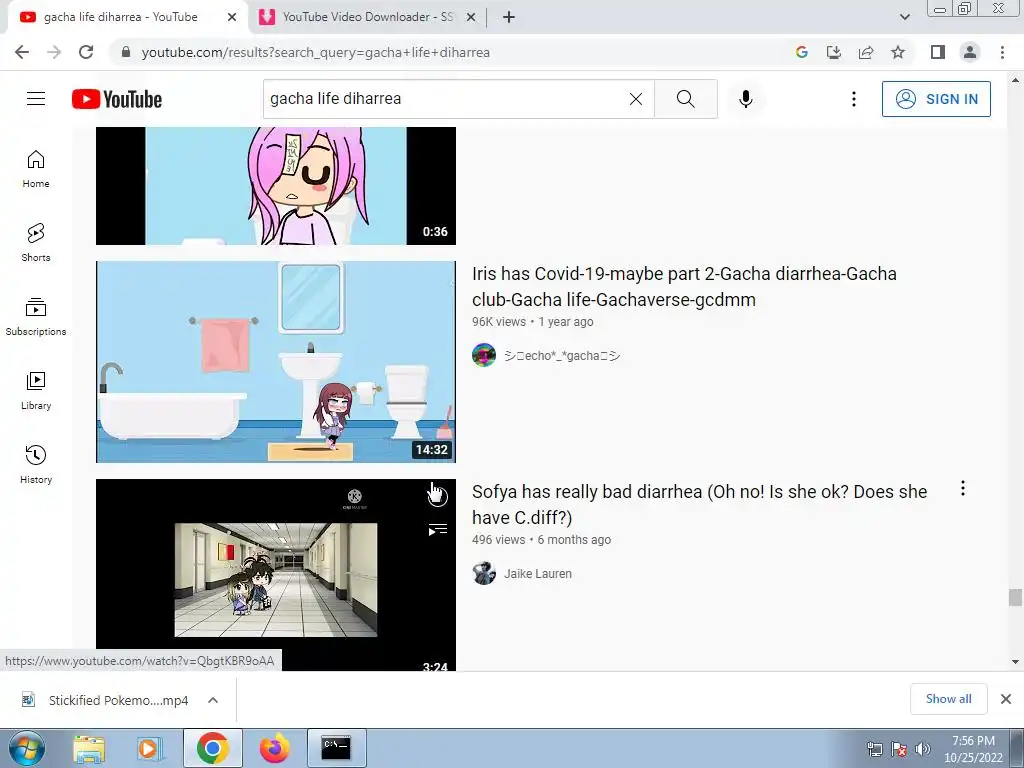Open the YouTube hamburger guide menu
This screenshot has height=768, width=1024.
36,99
